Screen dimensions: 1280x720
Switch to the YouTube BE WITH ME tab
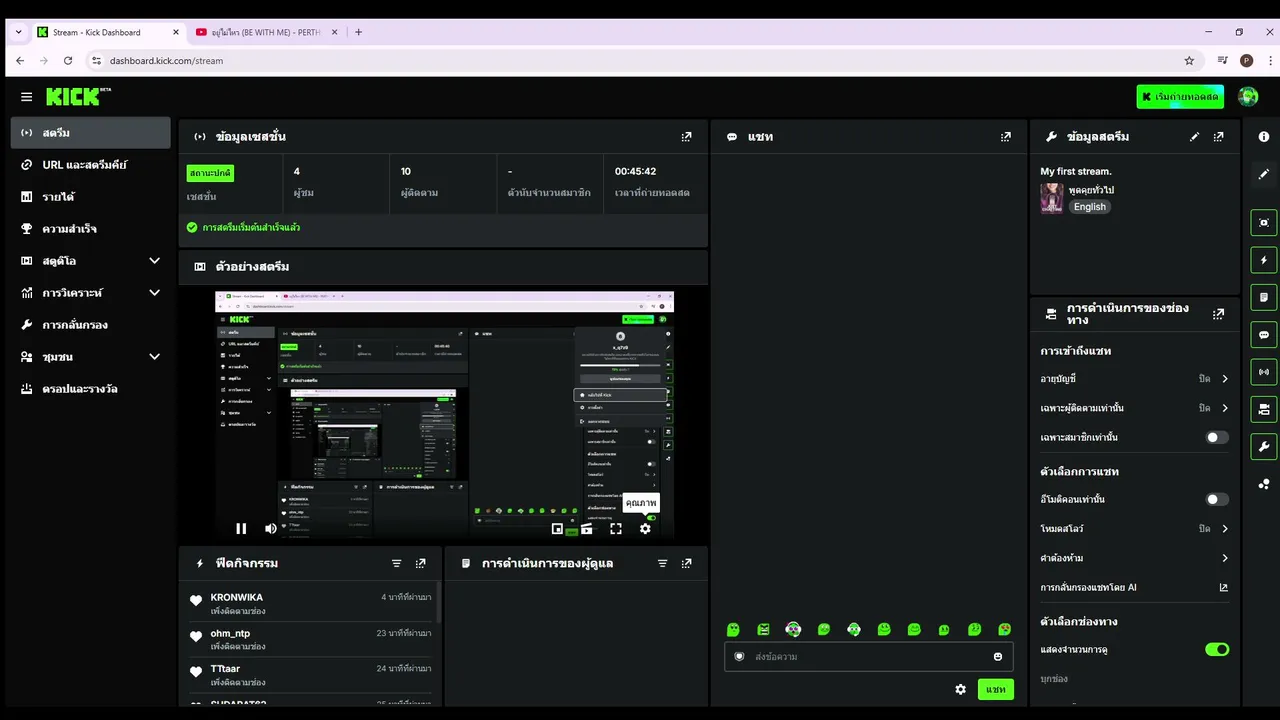coord(266,32)
